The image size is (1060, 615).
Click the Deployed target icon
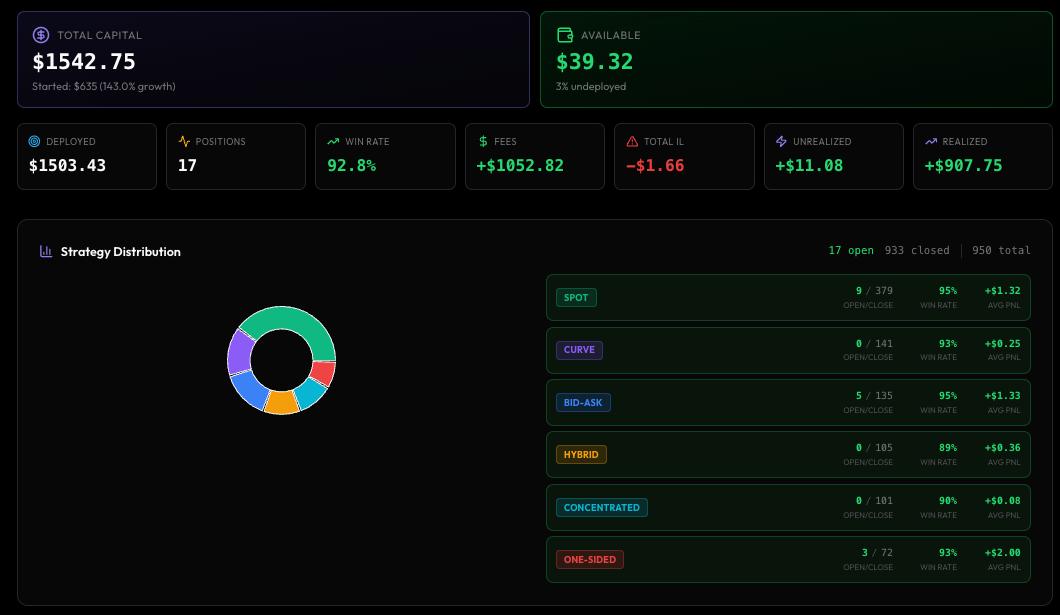[x=34, y=141]
